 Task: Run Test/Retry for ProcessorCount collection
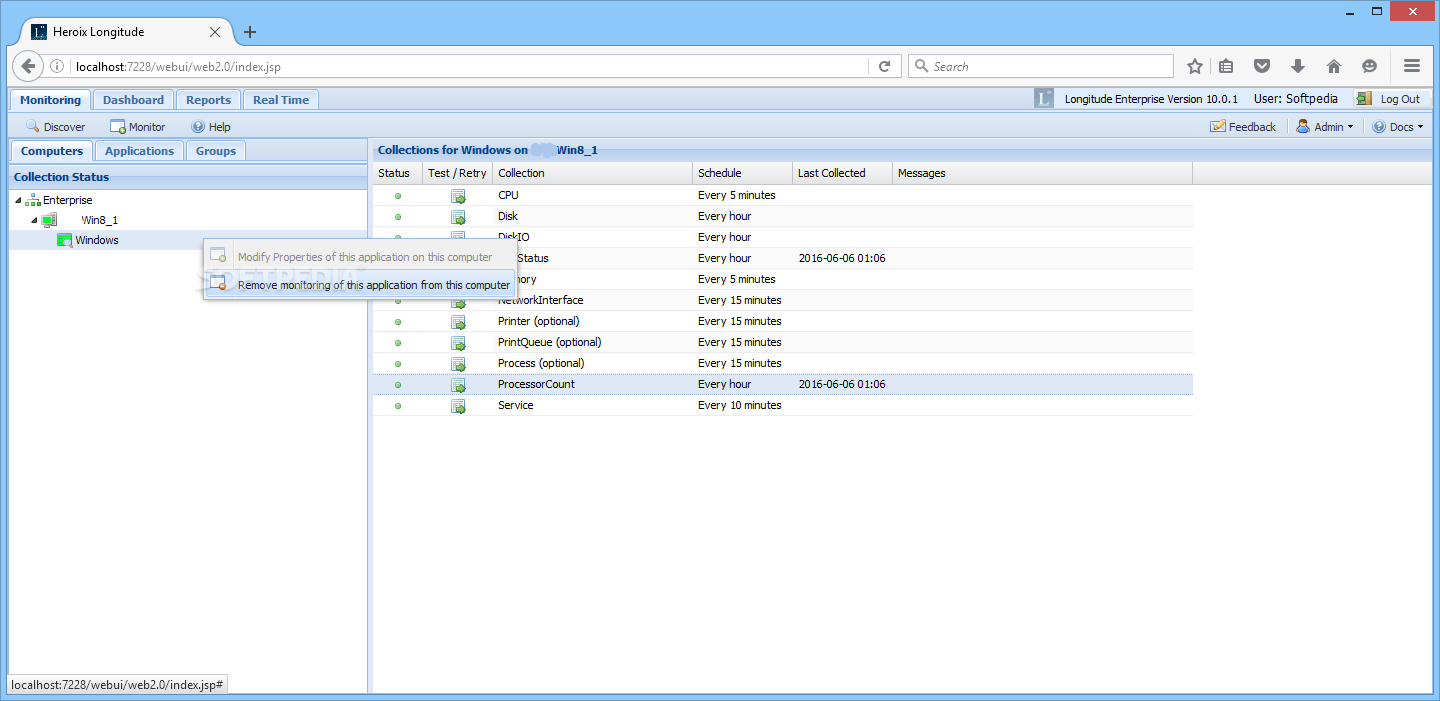(x=458, y=385)
